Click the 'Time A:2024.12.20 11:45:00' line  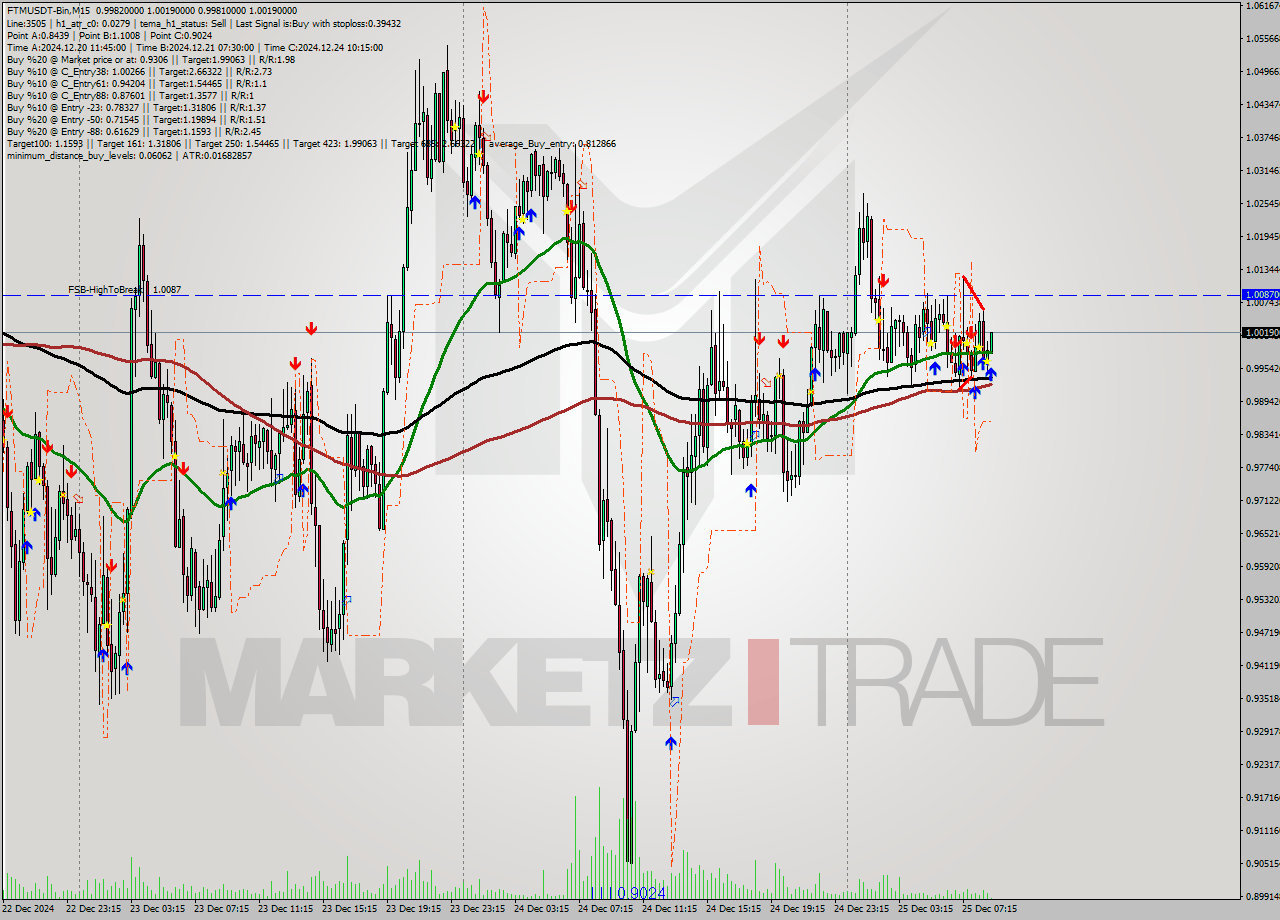pos(194,47)
